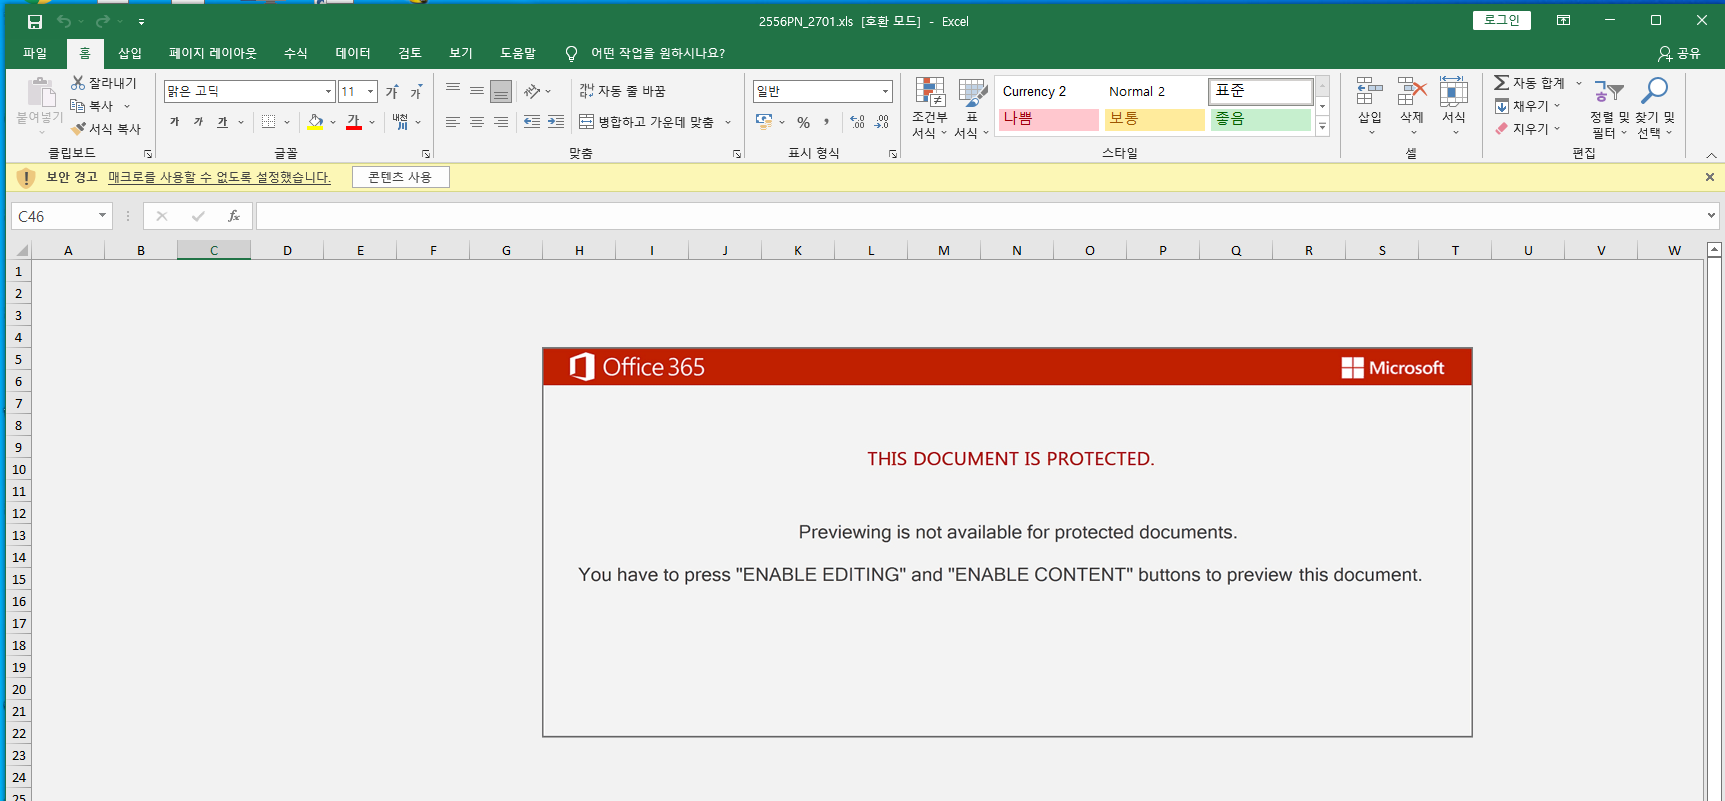Delete cells with 삭제 button
Image resolution: width=1725 pixels, height=801 pixels.
pos(1412,107)
